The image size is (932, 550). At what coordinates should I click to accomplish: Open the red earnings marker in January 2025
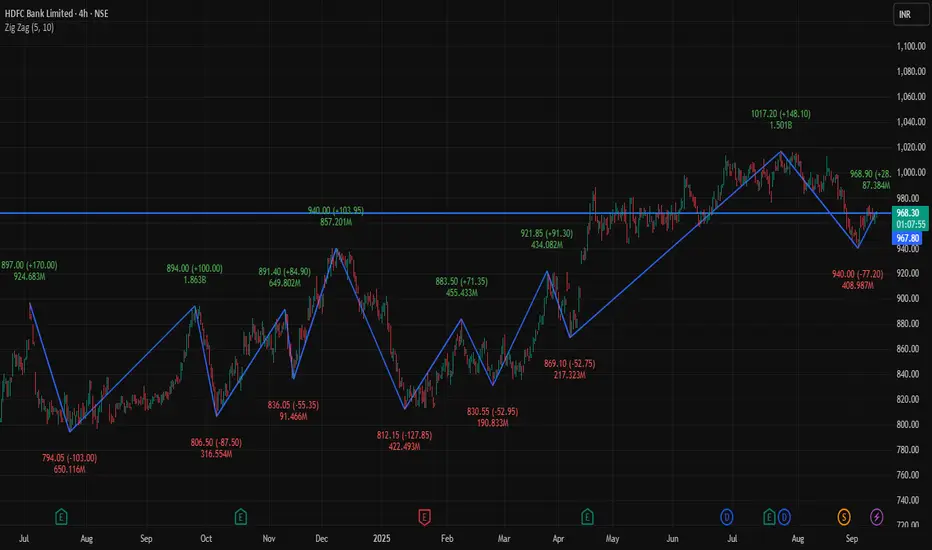pyautogui.click(x=424, y=517)
